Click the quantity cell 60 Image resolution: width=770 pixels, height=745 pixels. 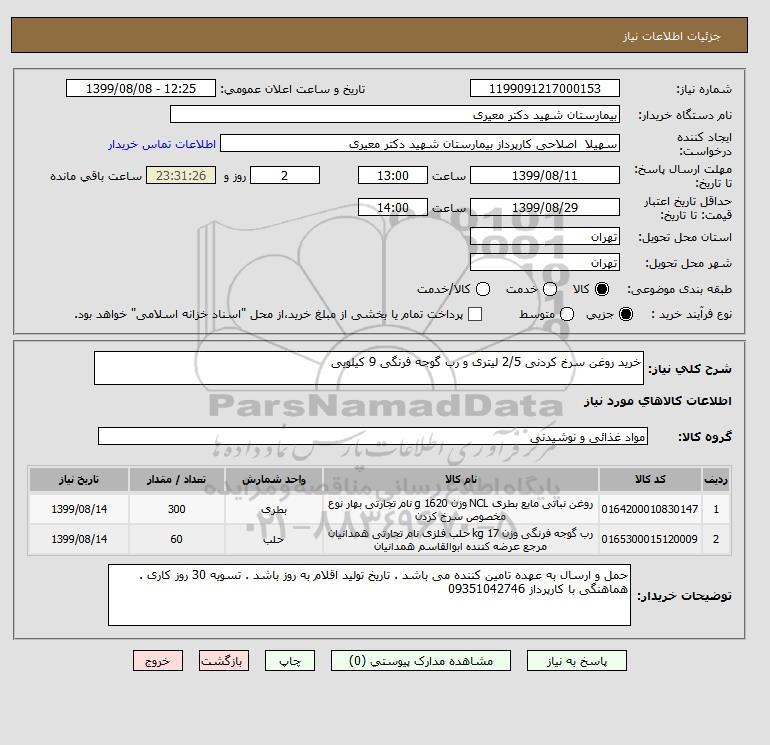(x=177, y=539)
